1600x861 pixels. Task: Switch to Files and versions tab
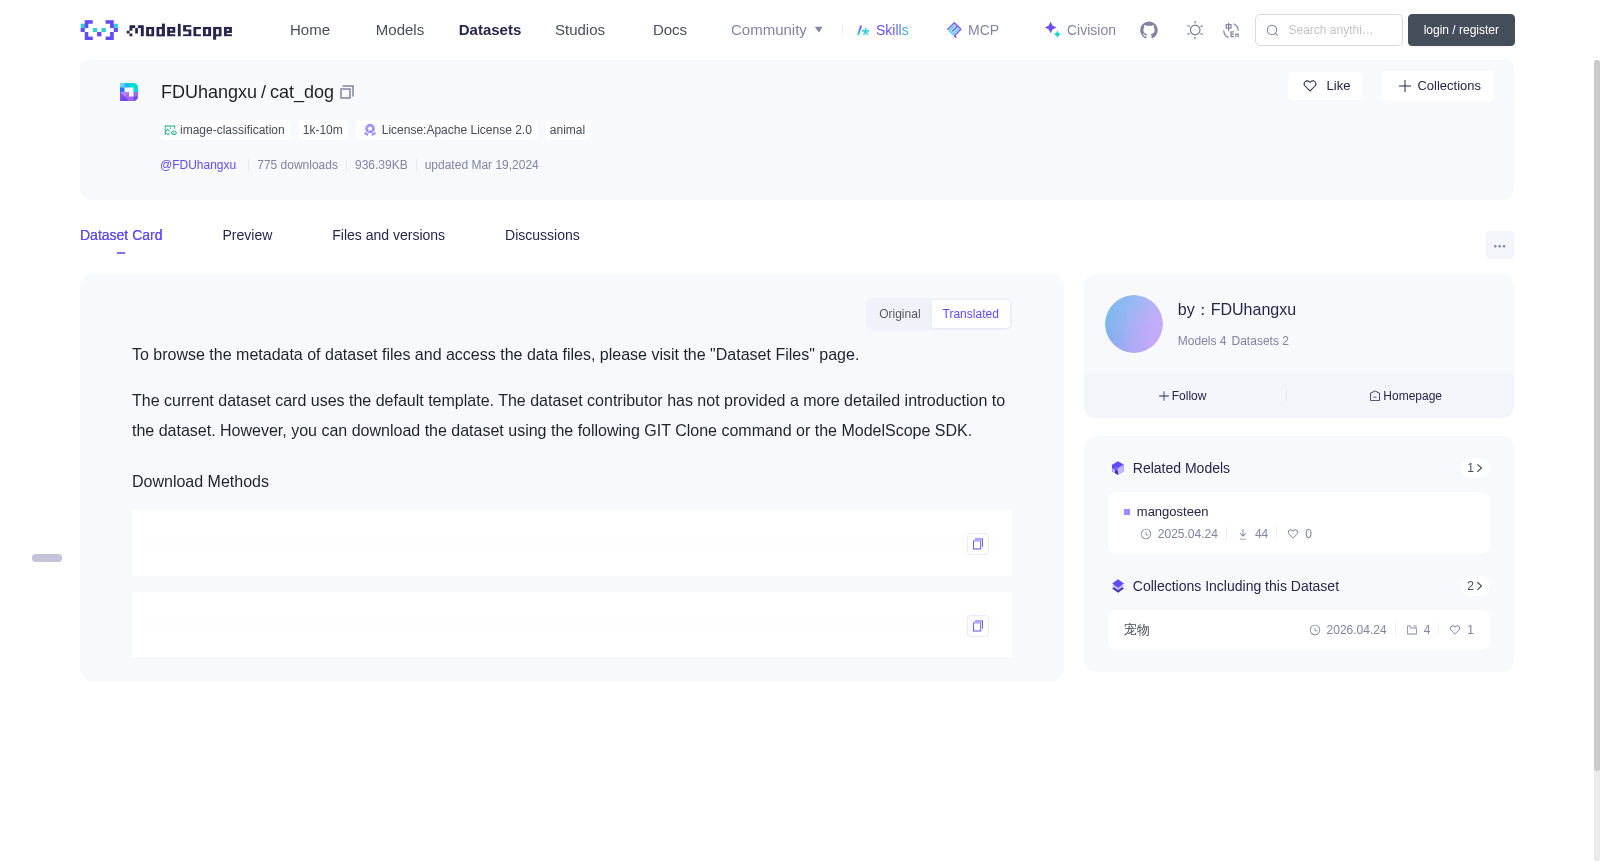[x=388, y=235]
